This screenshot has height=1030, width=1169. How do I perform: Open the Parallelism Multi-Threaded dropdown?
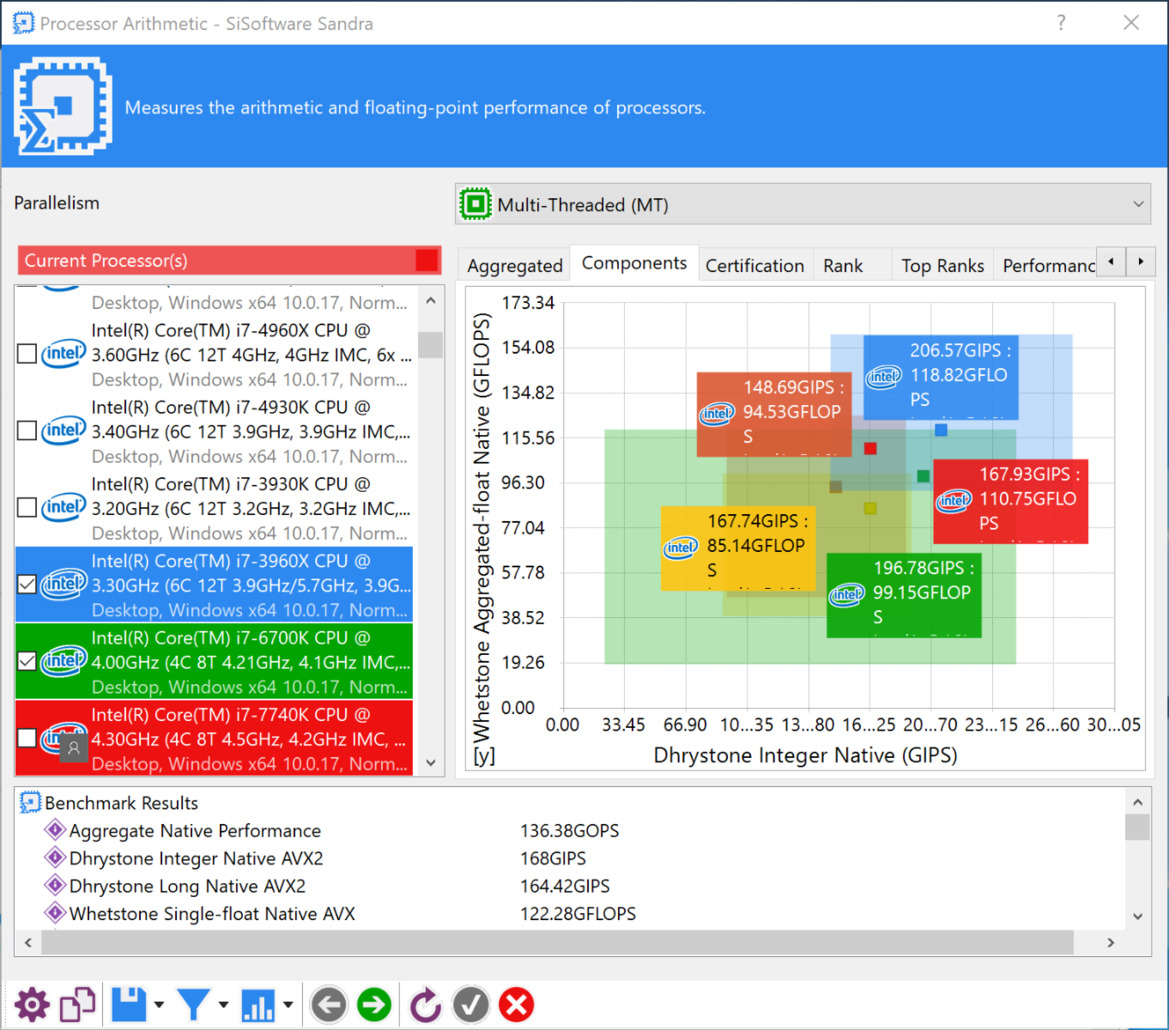point(803,204)
